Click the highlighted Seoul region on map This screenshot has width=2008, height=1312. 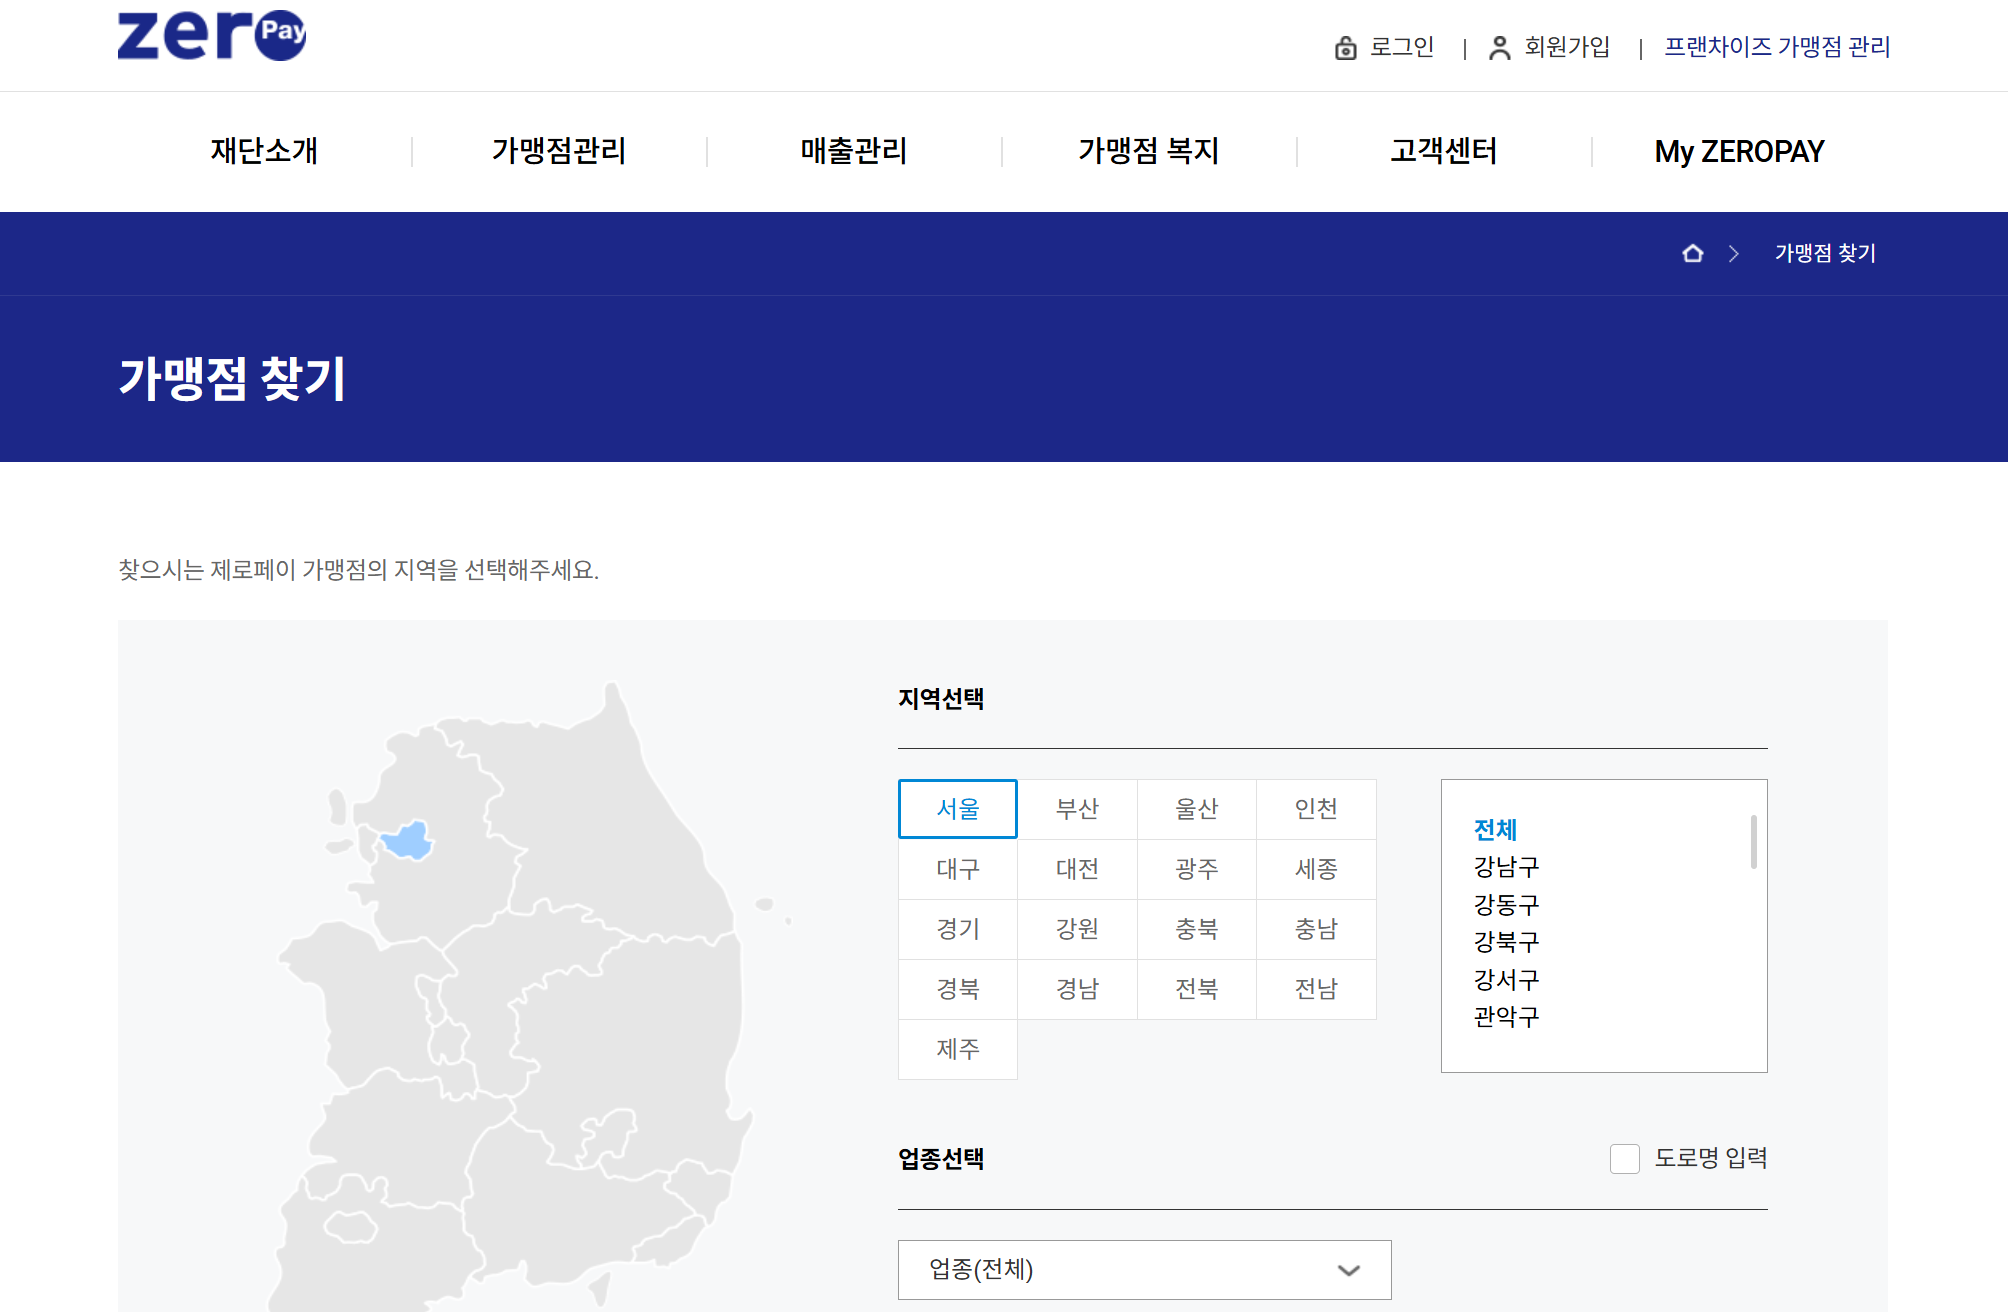coord(408,839)
